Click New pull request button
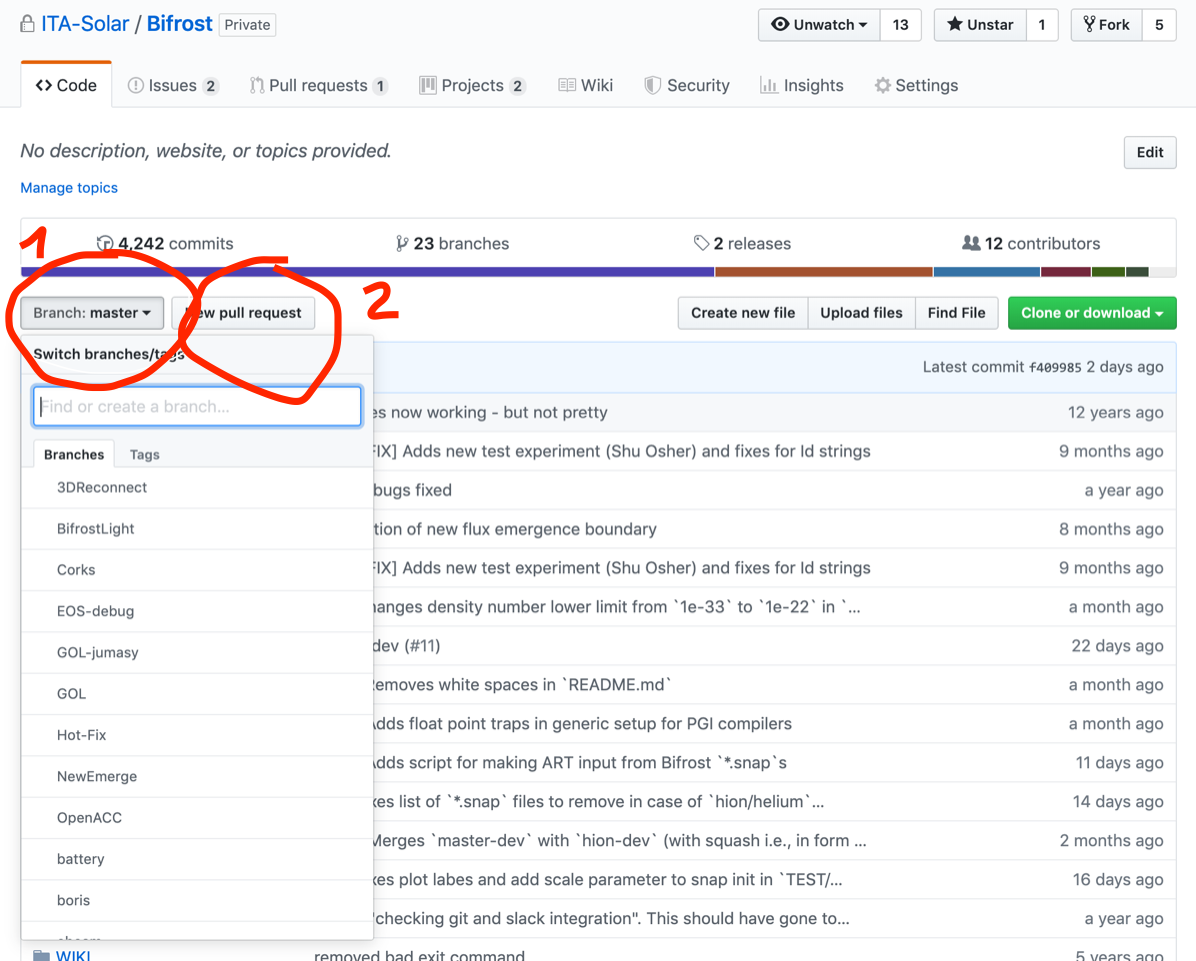This screenshot has width=1196, height=961. 243,313
